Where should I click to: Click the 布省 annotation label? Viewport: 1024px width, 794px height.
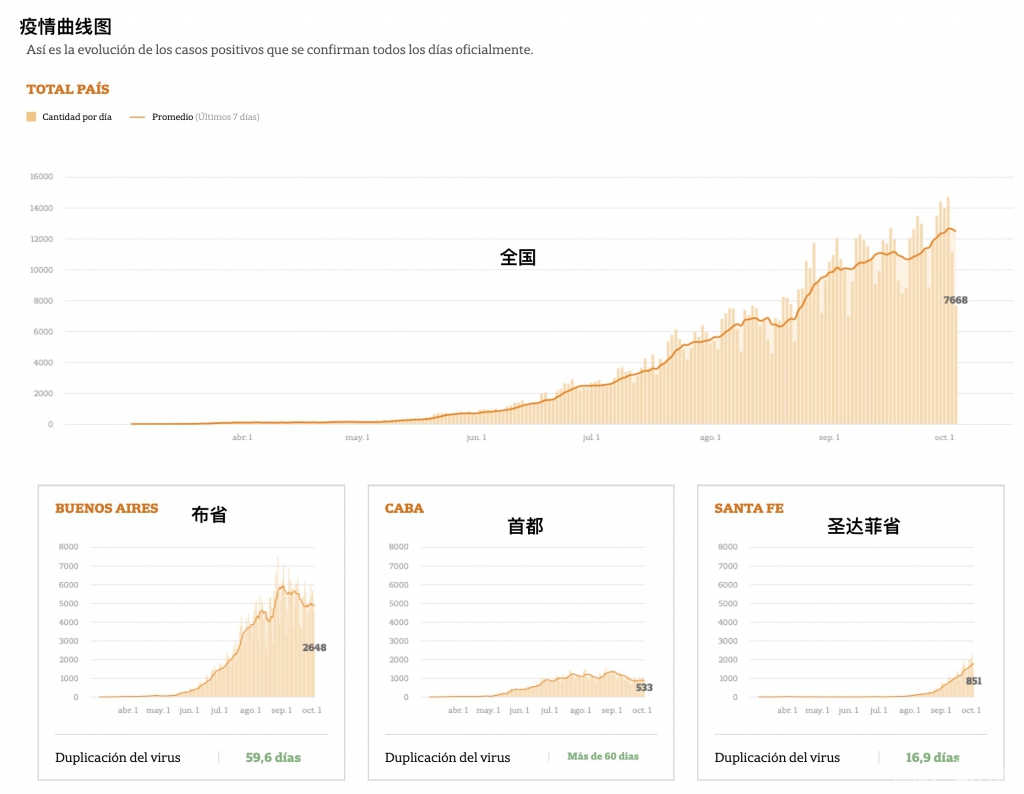click(209, 516)
